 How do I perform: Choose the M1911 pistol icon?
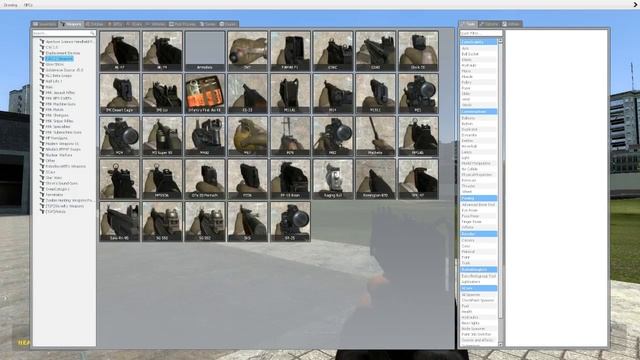[x=376, y=93]
